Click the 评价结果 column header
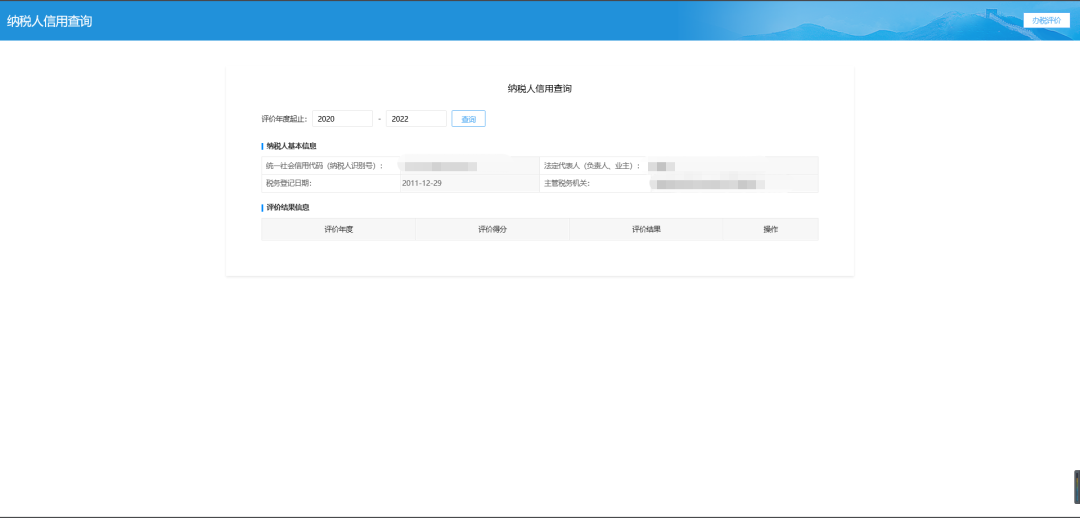This screenshot has width=1080, height=518. pyautogui.click(x=646, y=229)
